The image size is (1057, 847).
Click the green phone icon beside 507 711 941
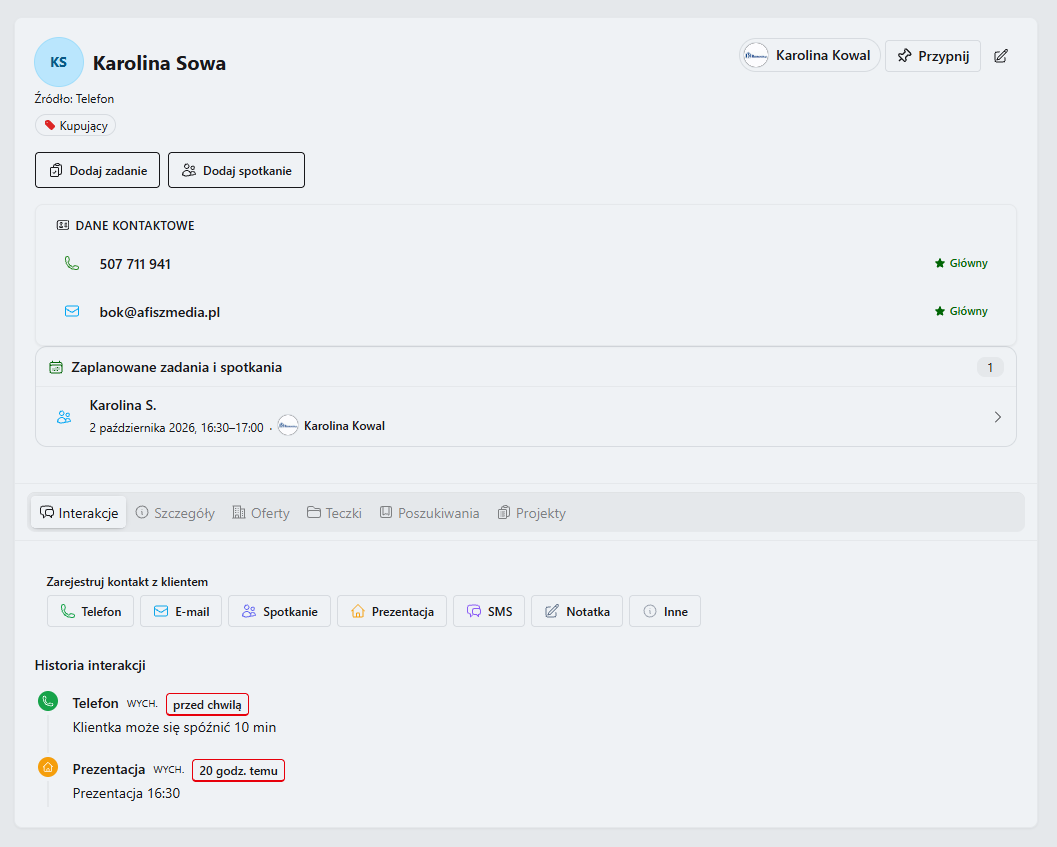pyautogui.click(x=71, y=263)
